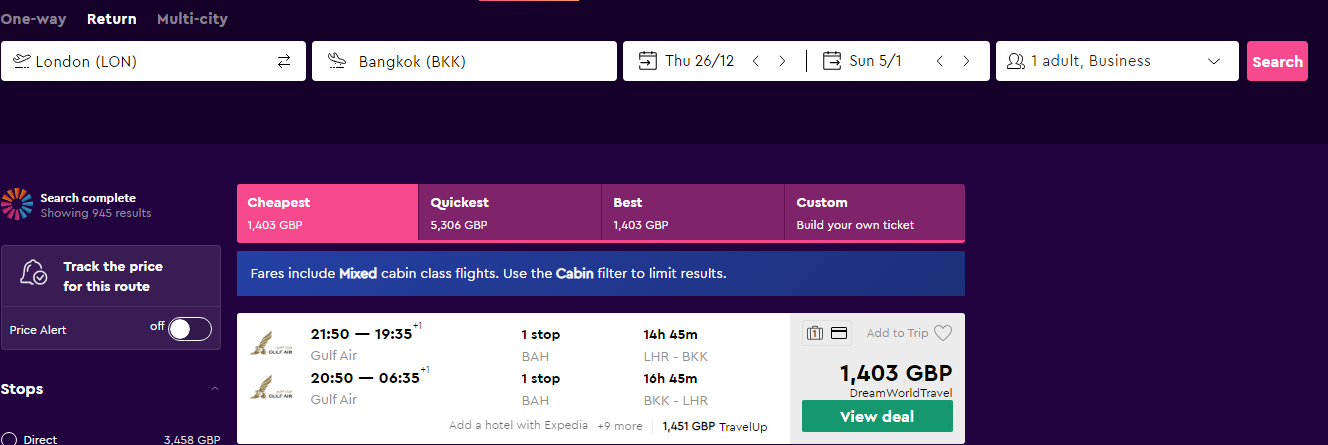Move the departure date to the next day

(782, 61)
